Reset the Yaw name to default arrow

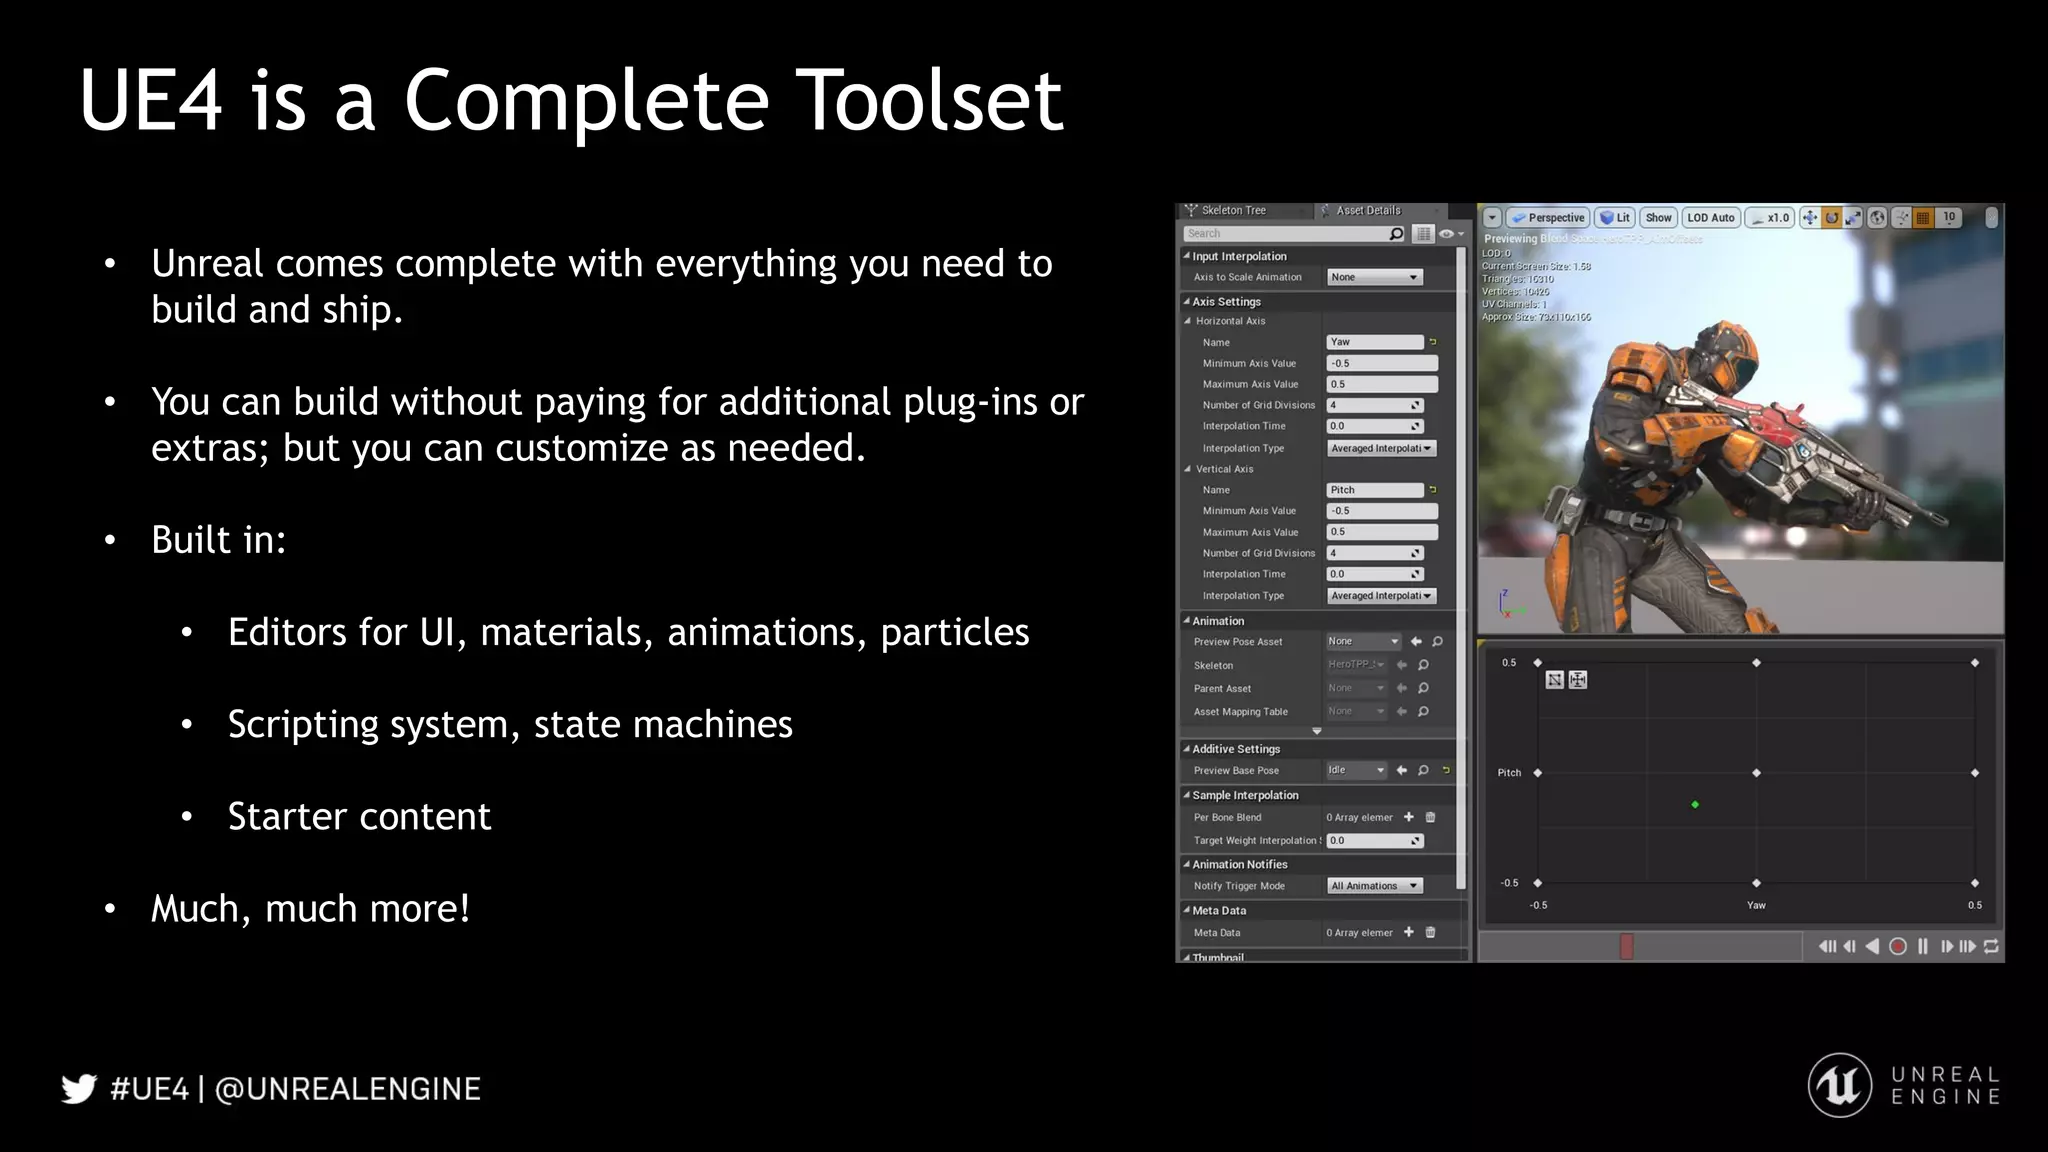[1432, 342]
